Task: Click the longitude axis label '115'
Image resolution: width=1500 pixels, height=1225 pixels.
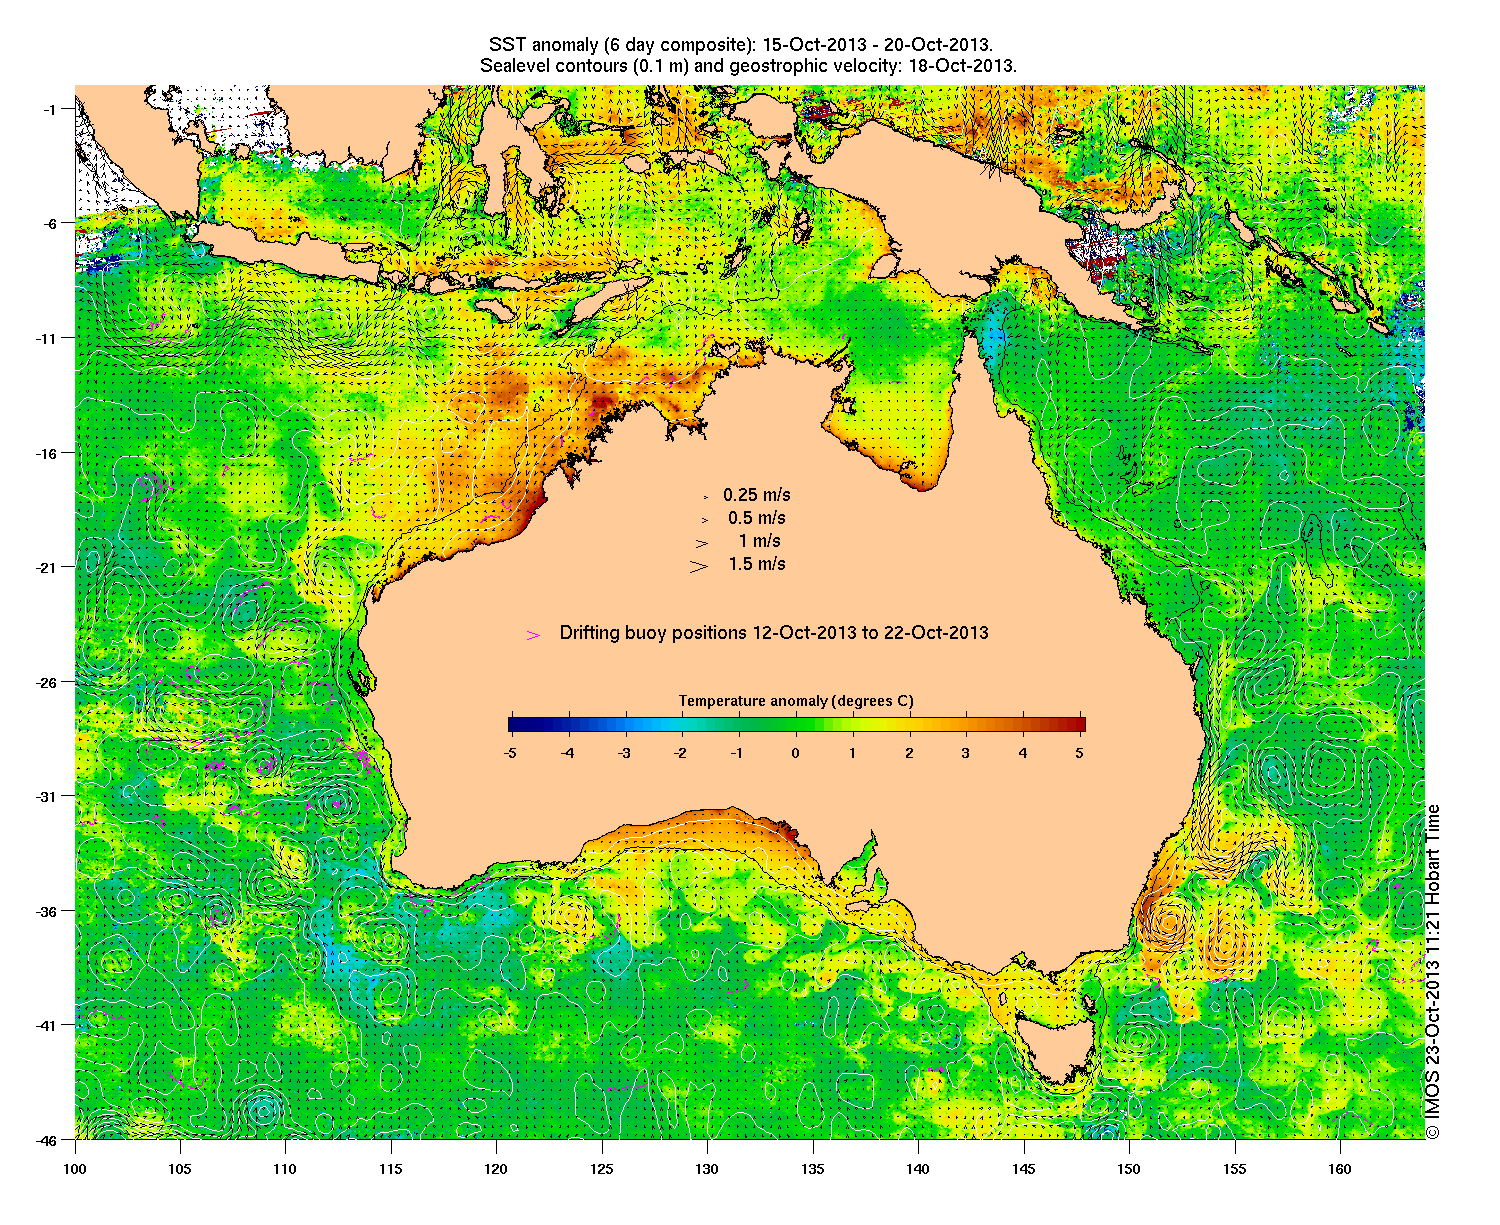Action: click(x=391, y=1169)
